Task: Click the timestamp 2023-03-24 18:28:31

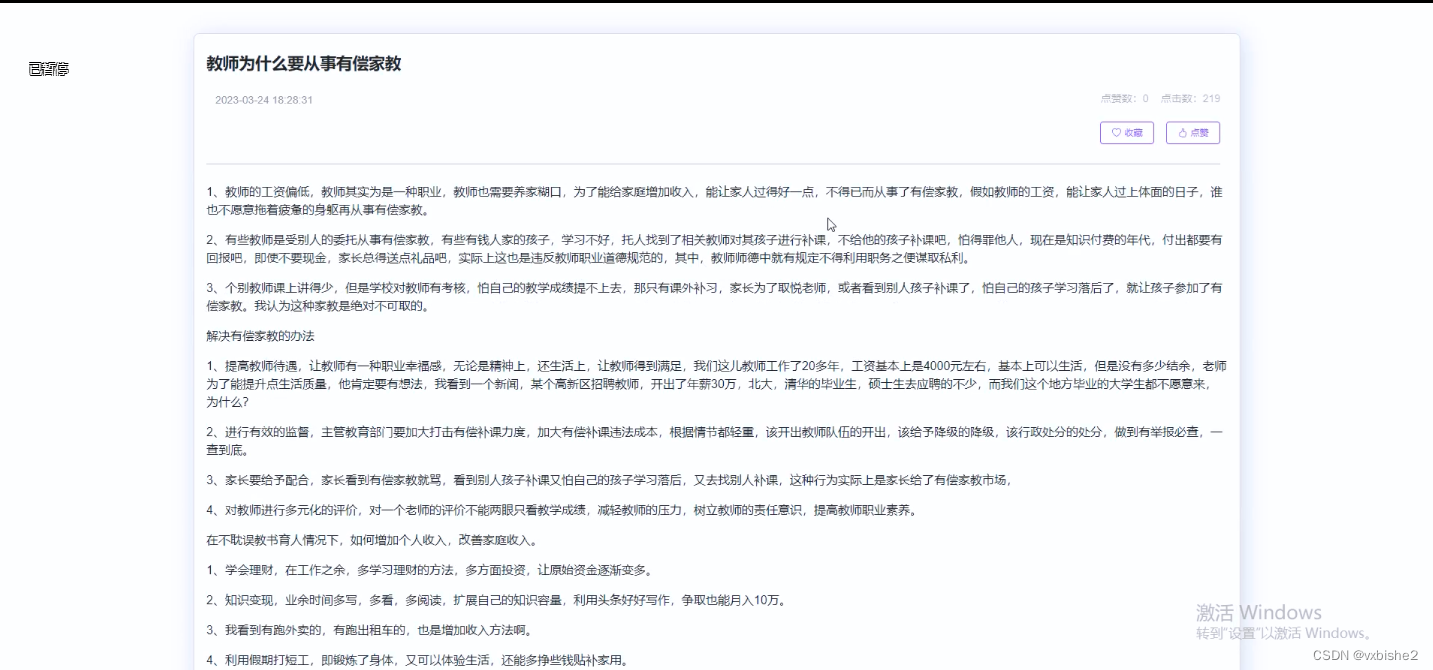Action: tap(264, 100)
